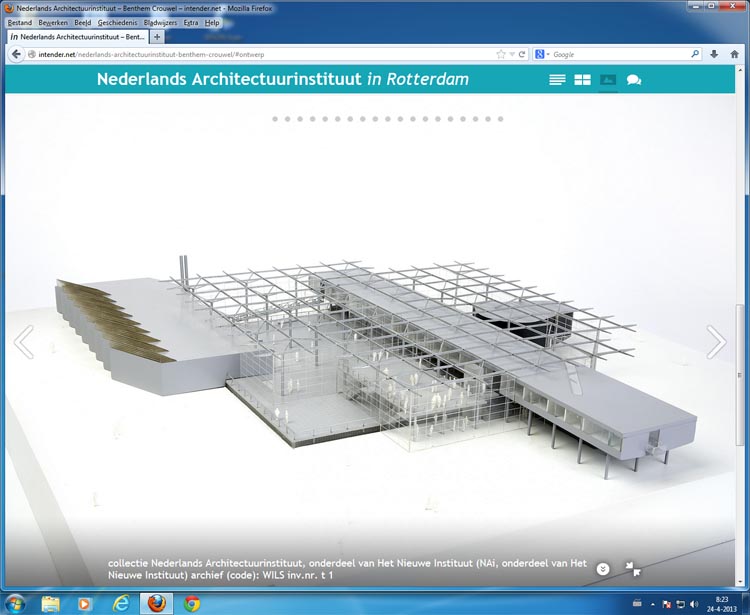Screen dimensions: 750x615
Task: Focus the Google search field
Action: point(620,55)
